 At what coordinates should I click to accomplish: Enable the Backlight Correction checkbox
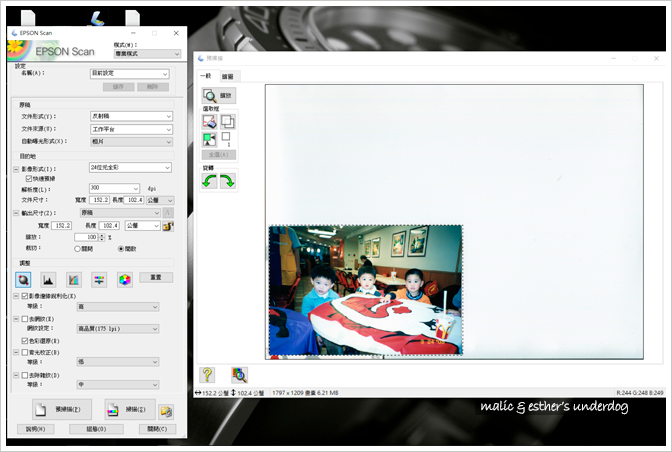click(x=25, y=352)
